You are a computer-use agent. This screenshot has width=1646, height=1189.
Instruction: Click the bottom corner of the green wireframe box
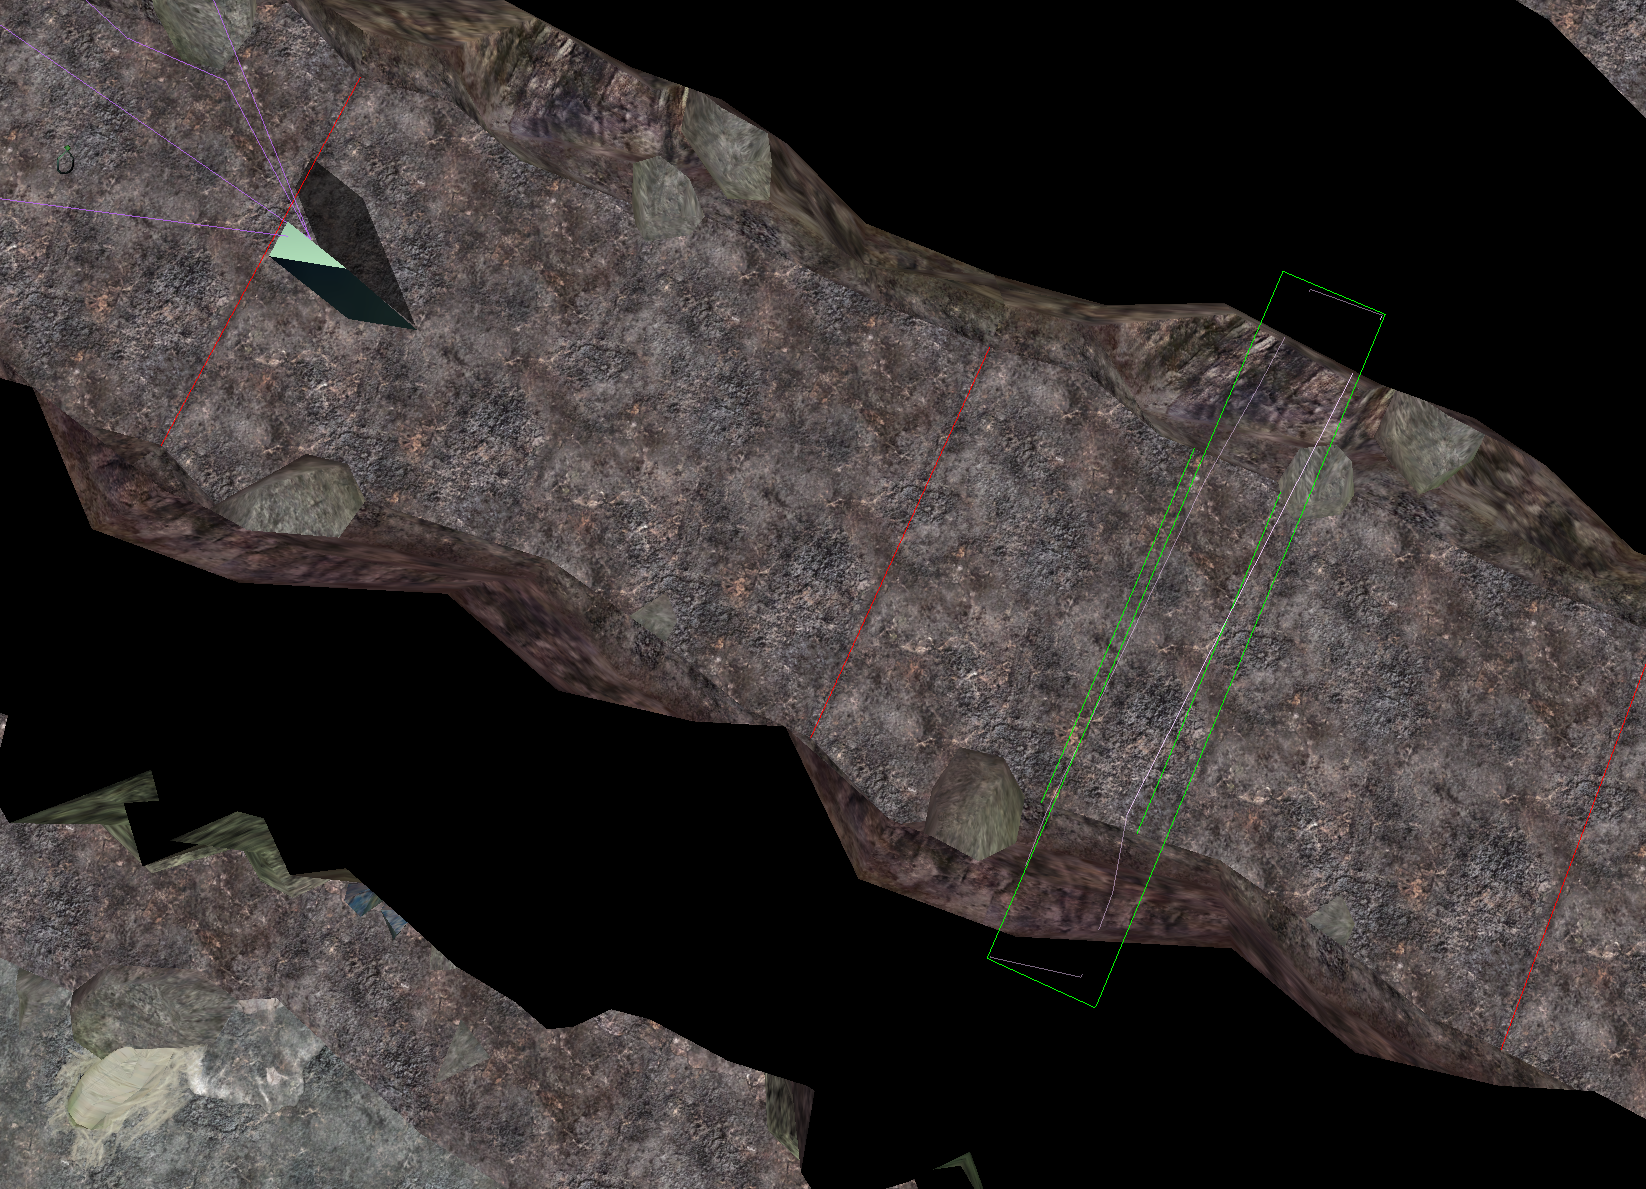pos(1096,1006)
